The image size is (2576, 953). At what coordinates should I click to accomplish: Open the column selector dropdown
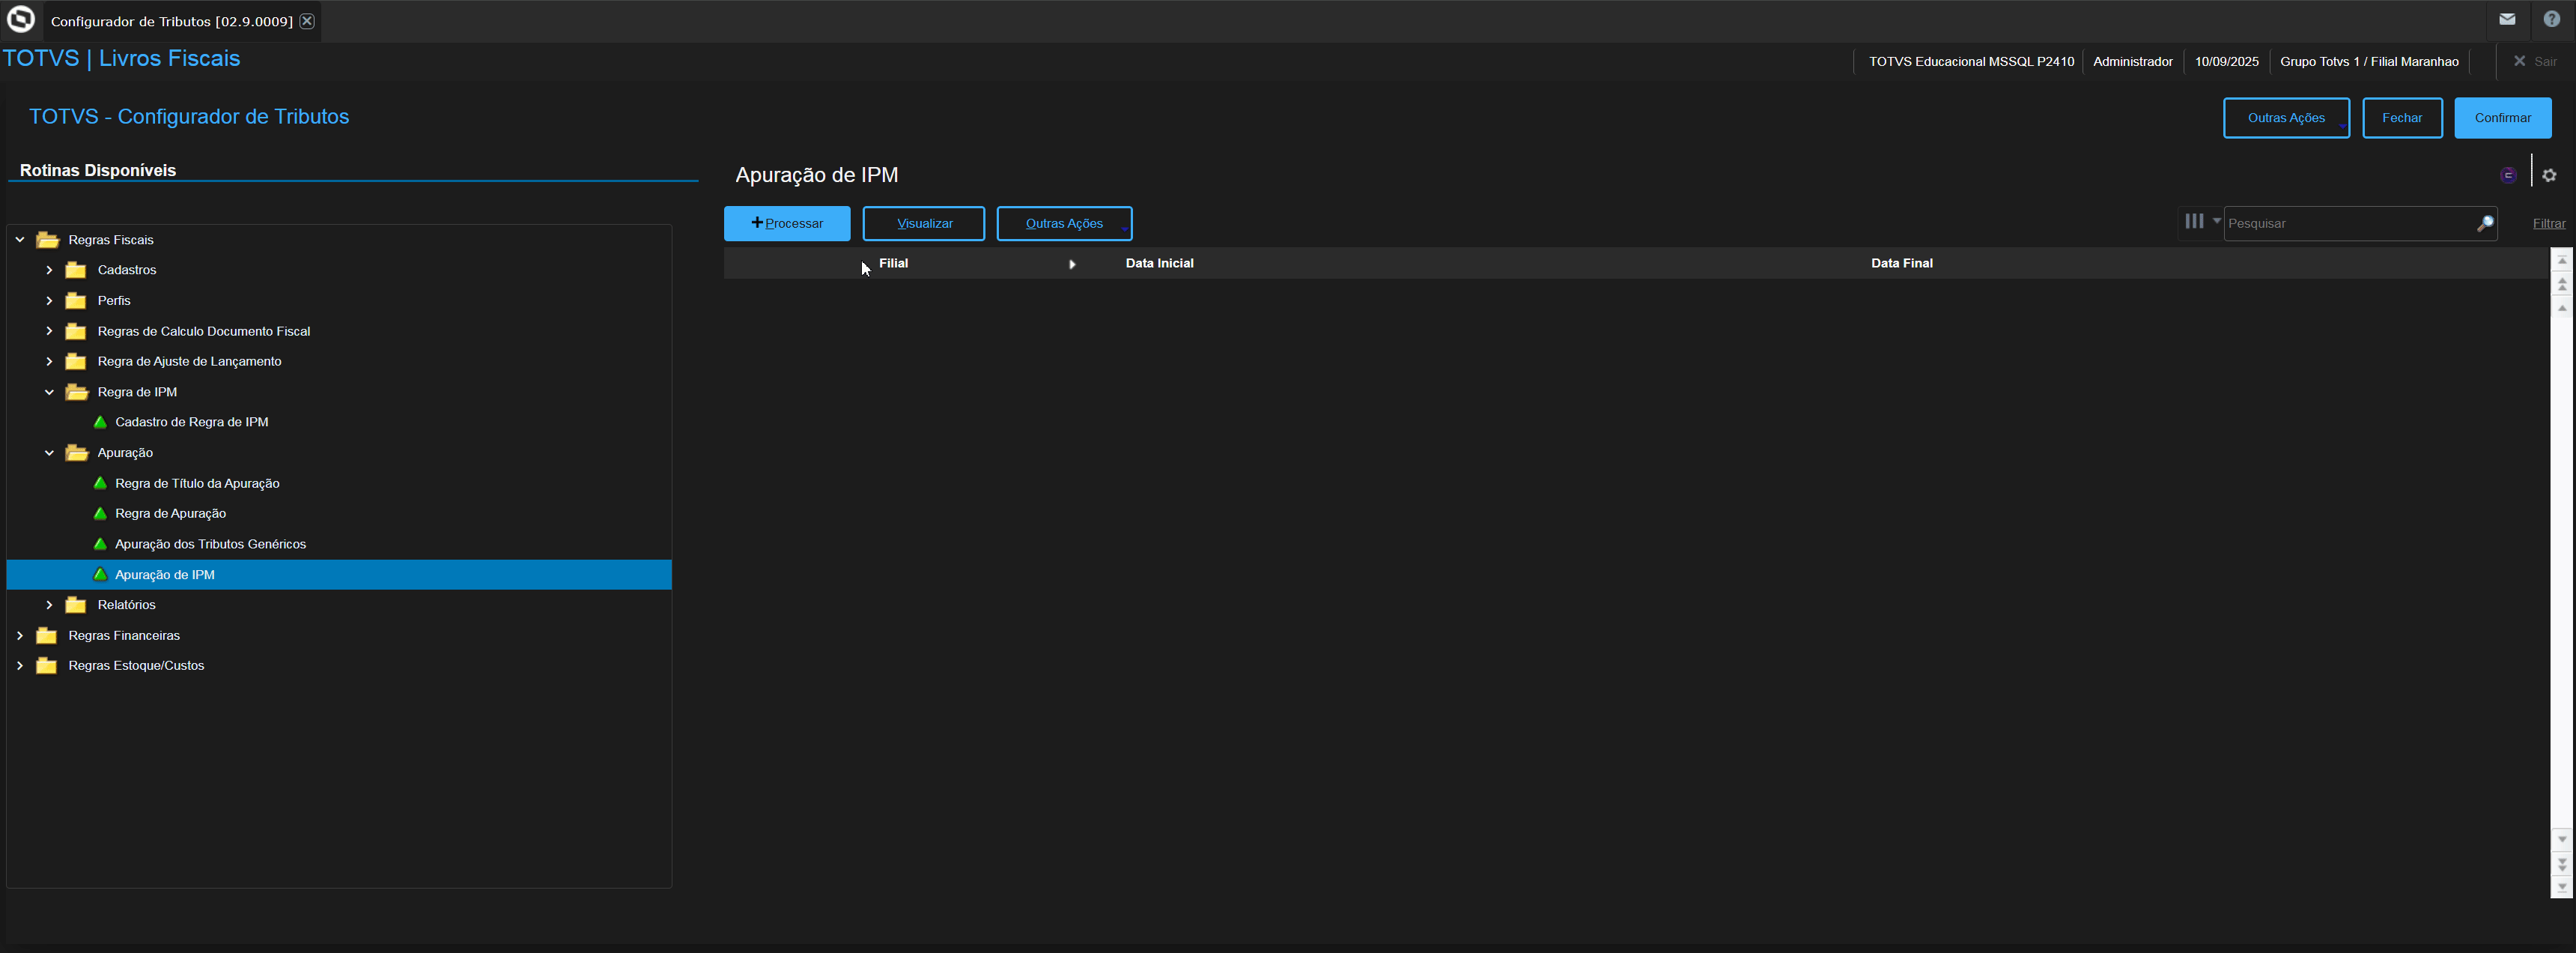pyautogui.click(x=2201, y=222)
